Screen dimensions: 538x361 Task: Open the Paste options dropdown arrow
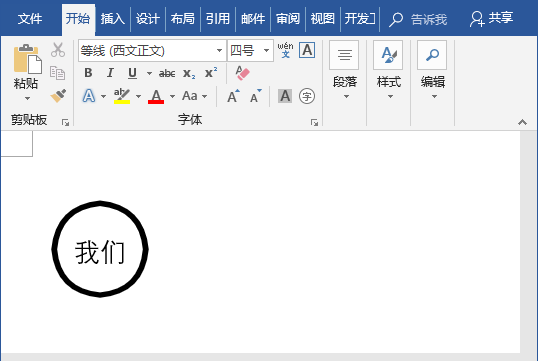(27, 98)
